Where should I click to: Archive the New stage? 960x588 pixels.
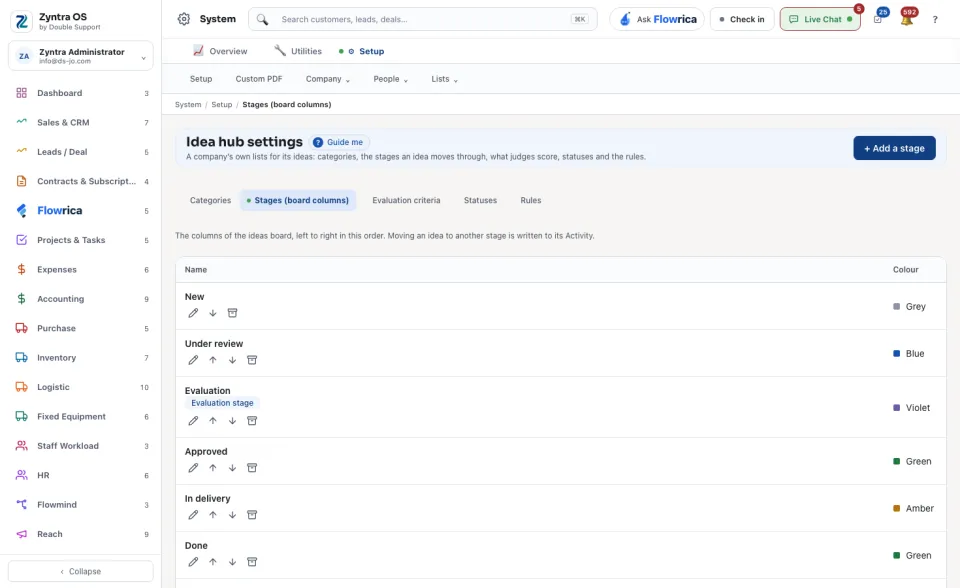pos(232,313)
